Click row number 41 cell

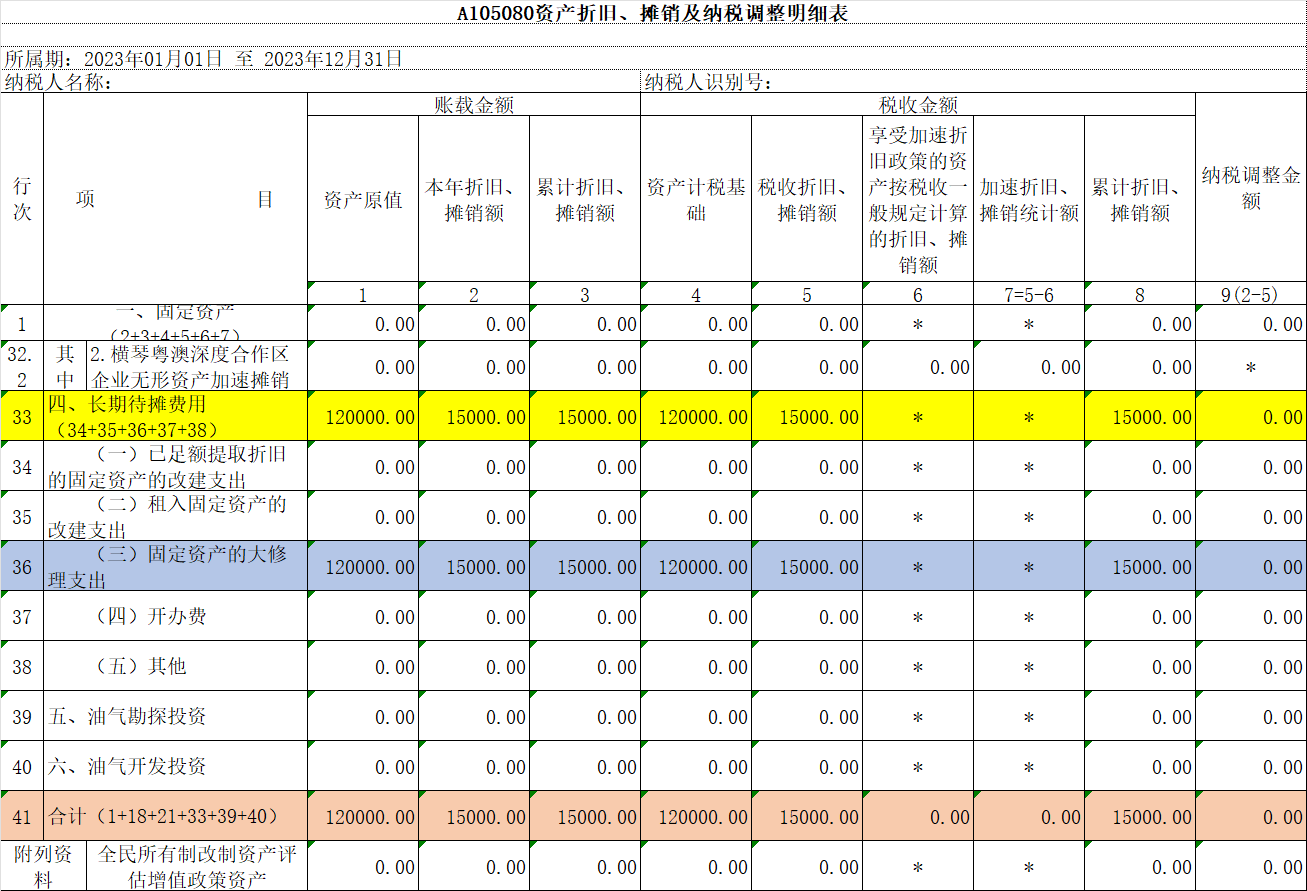(x=22, y=816)
